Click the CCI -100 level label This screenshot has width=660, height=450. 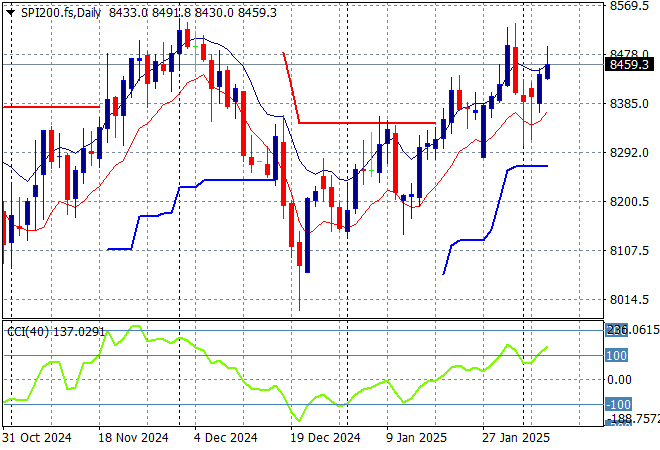618,405
